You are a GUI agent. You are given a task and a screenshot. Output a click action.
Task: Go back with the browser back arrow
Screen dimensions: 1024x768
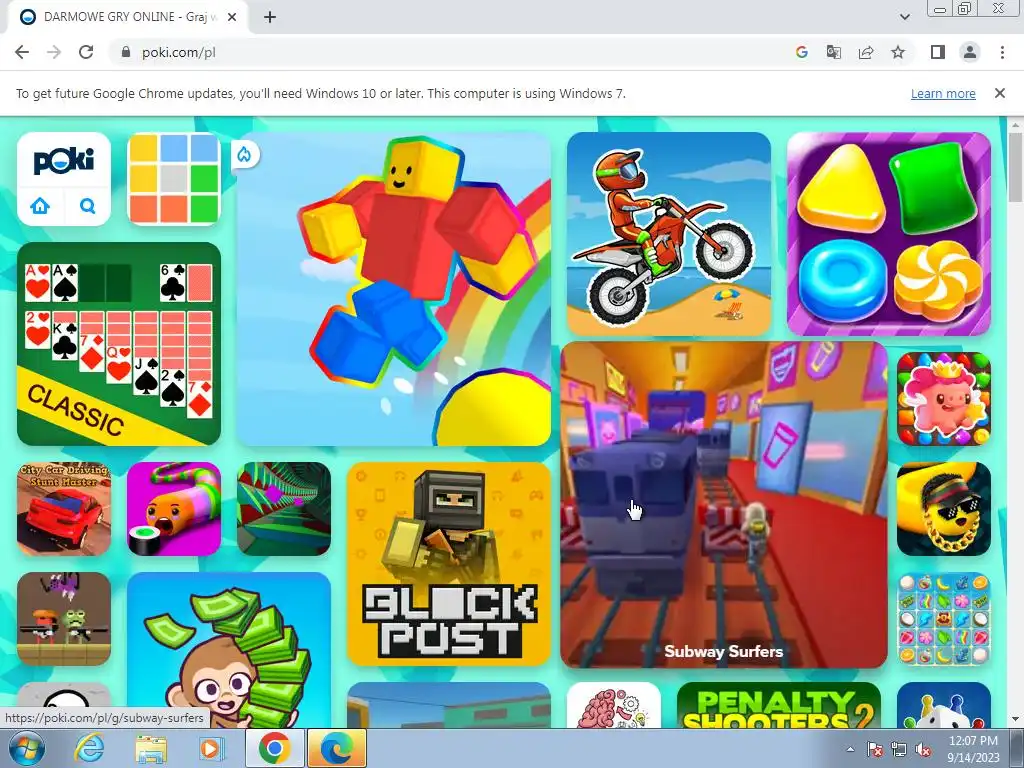click(x=22, y=52)
